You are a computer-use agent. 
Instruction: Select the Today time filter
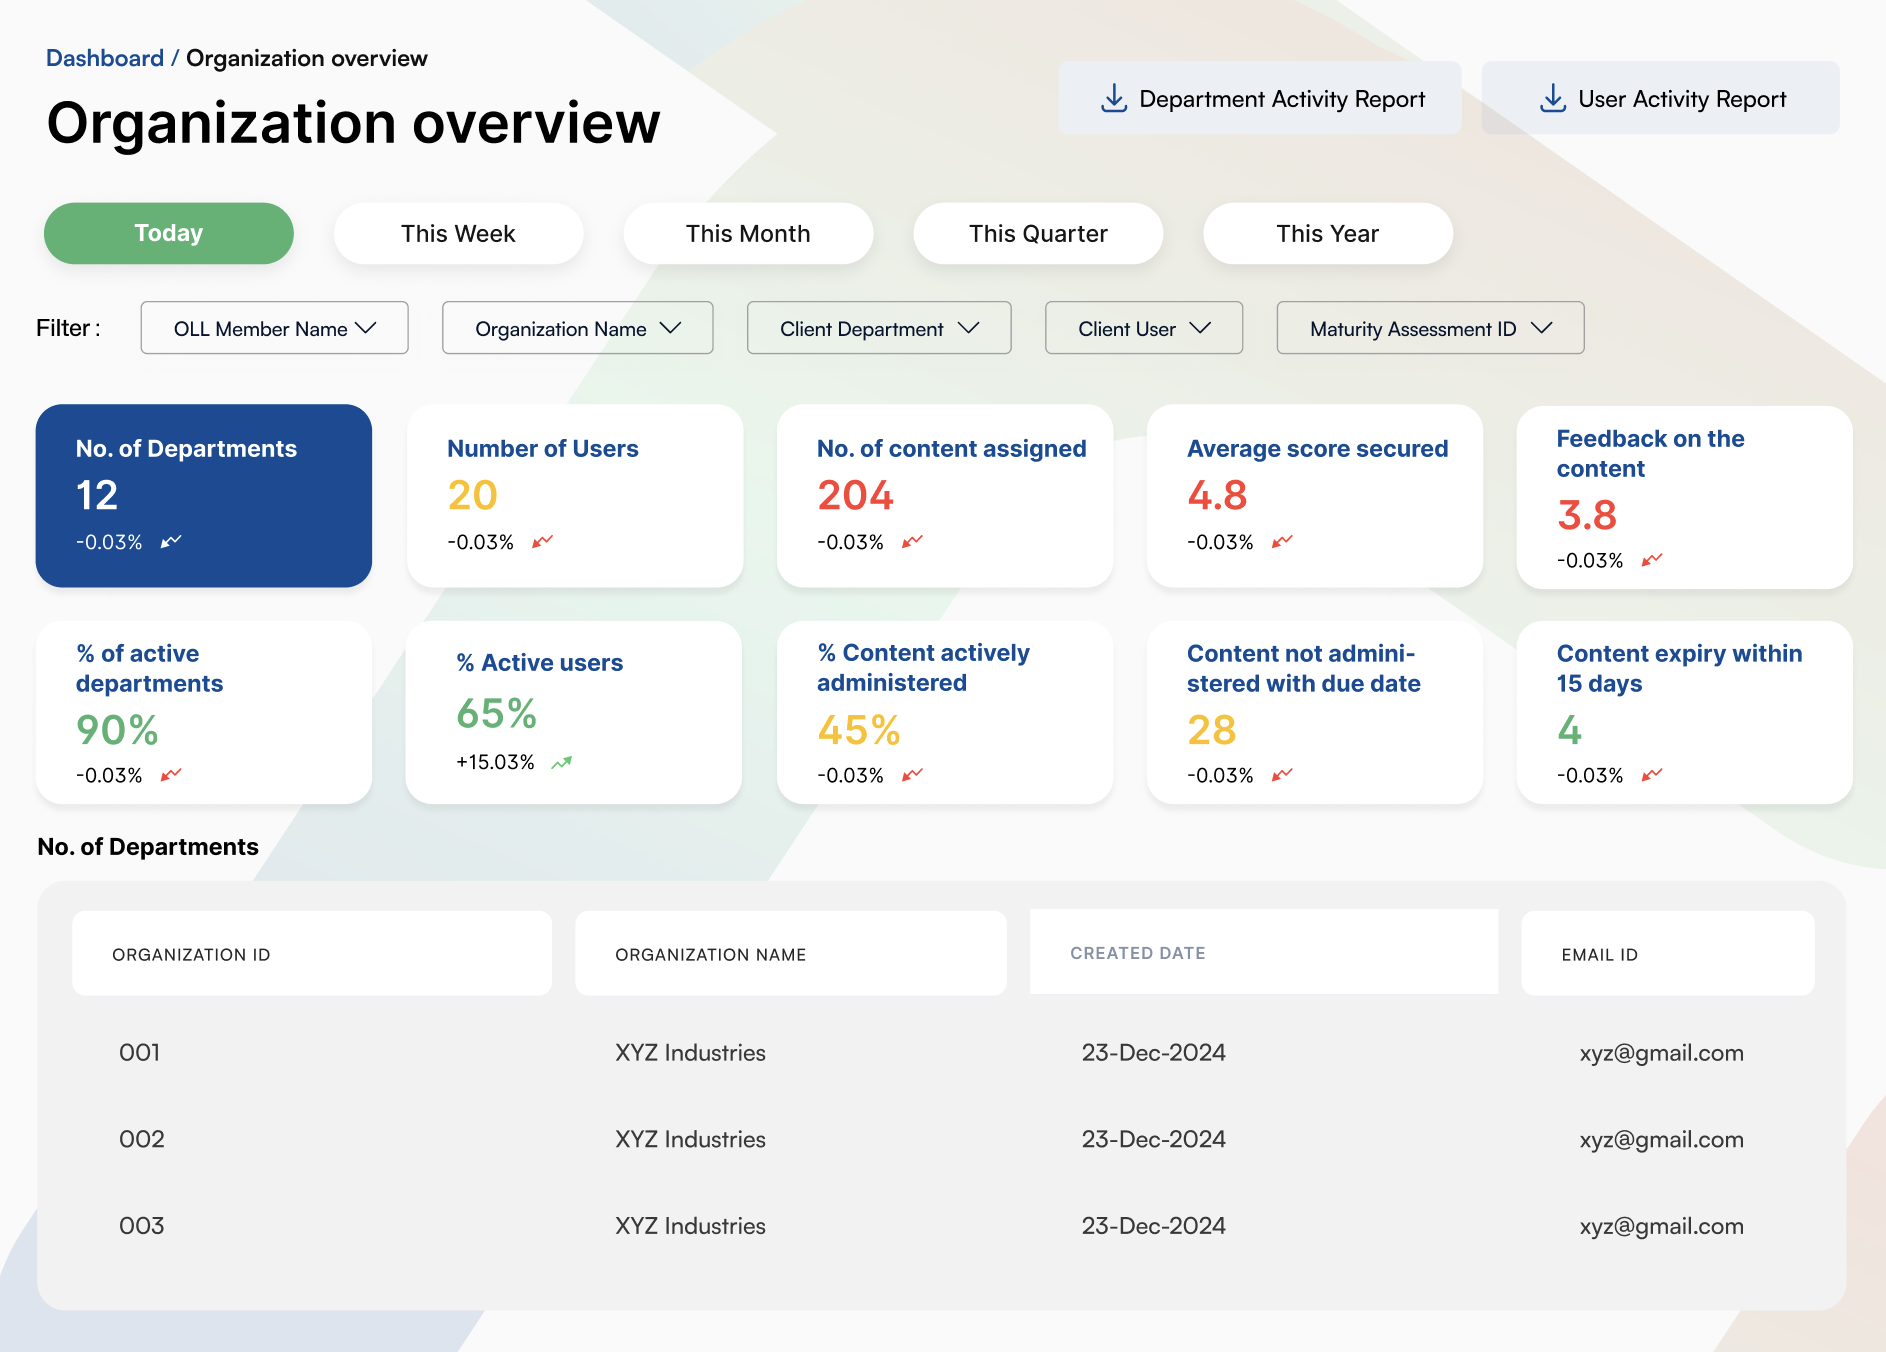pos(168,233)
